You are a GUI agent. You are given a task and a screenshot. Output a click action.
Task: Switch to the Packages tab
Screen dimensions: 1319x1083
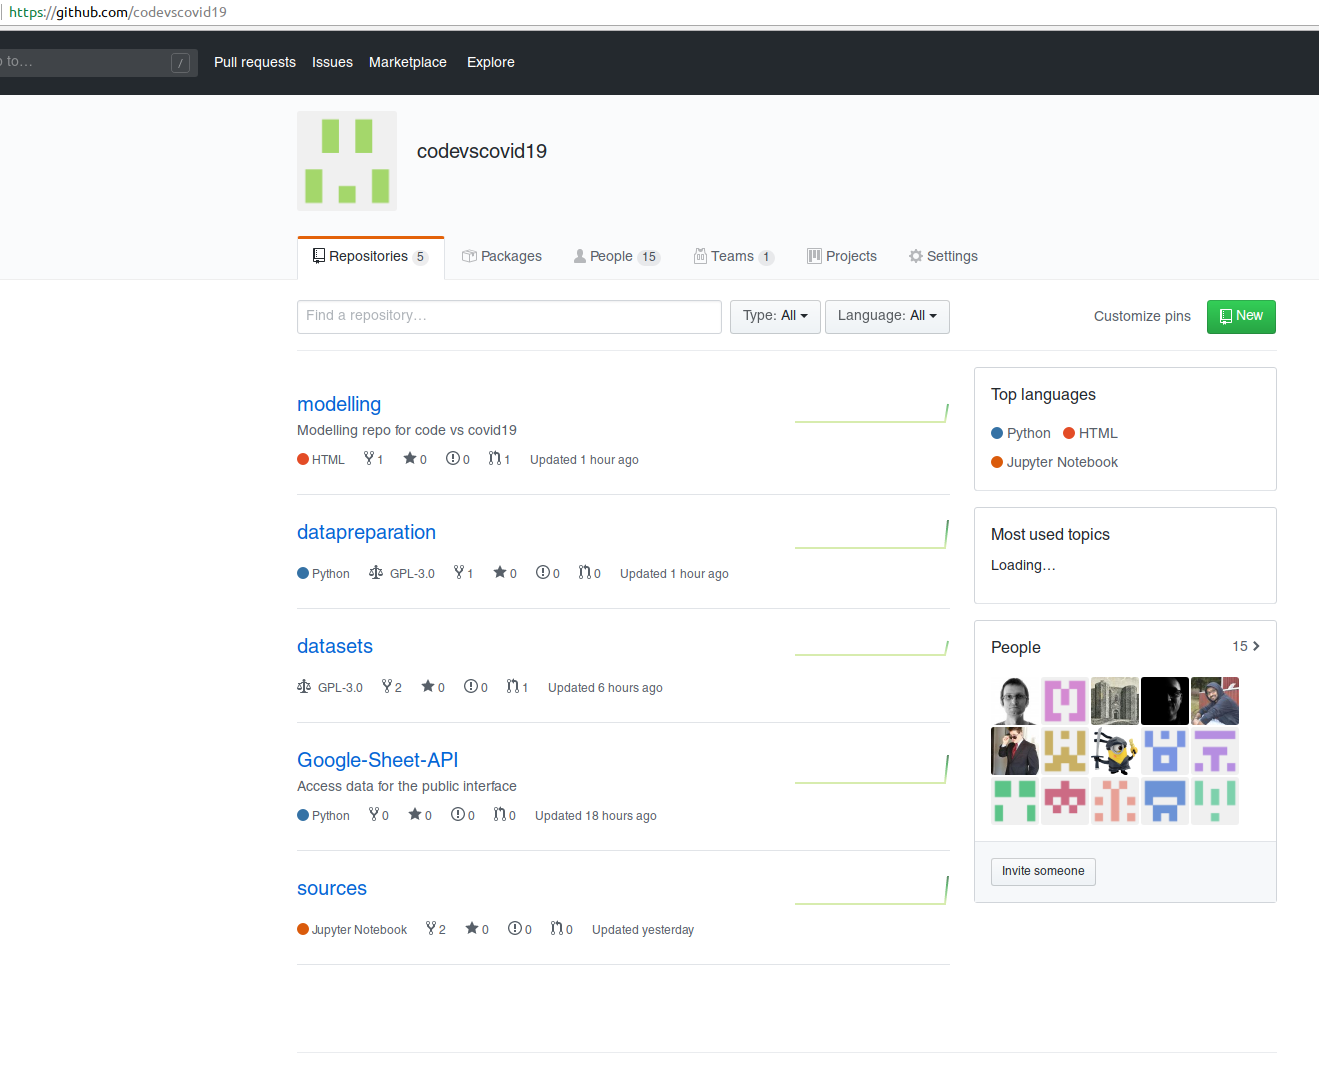coord(502,257)
